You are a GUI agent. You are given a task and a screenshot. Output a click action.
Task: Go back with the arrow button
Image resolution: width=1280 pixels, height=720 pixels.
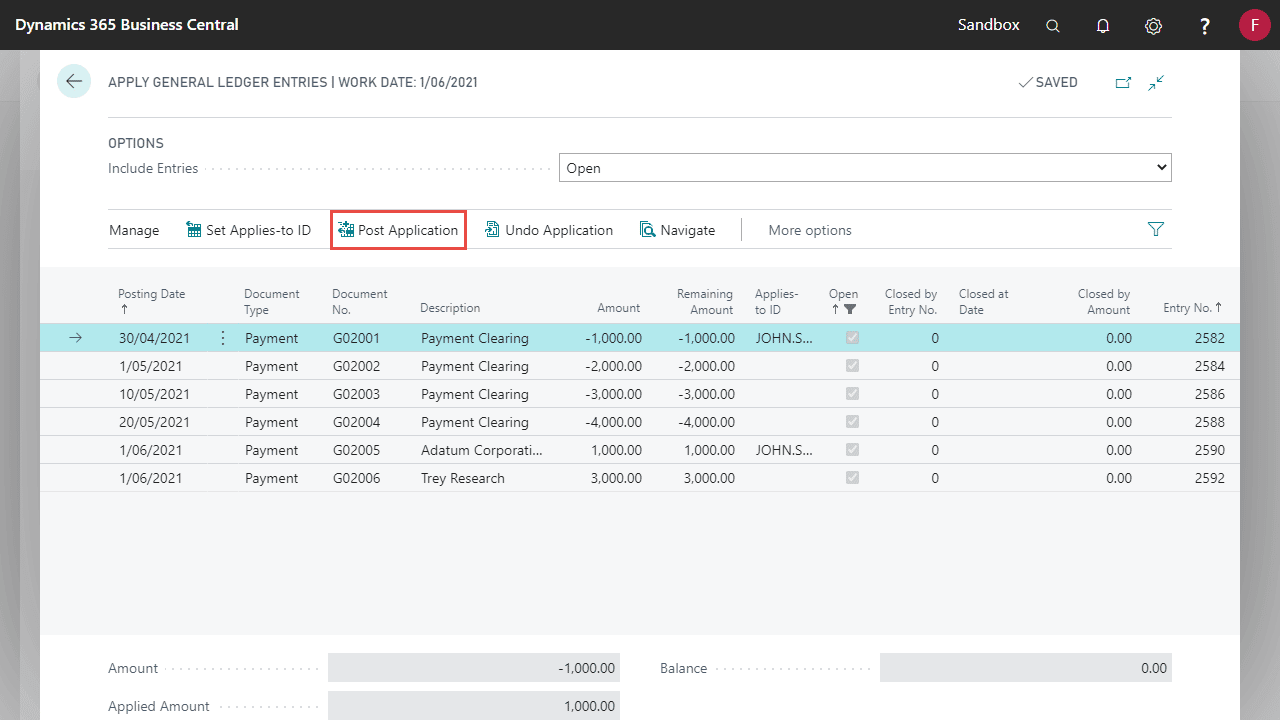pyautogui.click(x=74, y=81)
